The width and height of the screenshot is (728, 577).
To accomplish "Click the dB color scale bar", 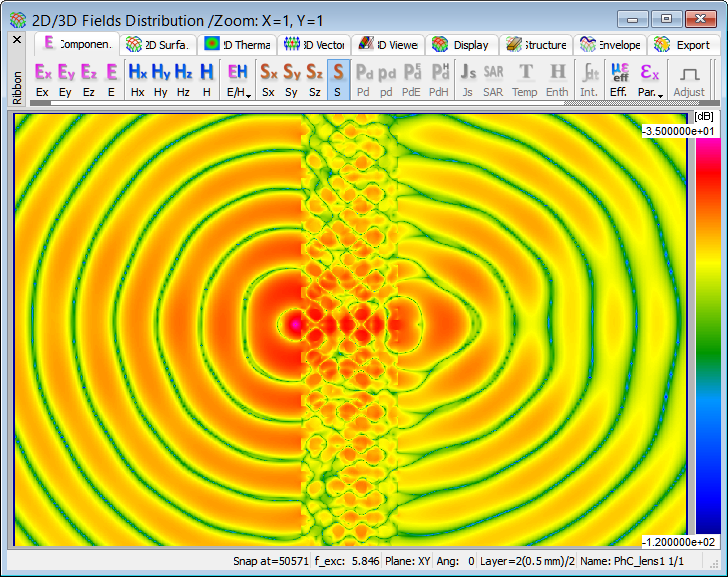I will pyautogui.click(x=706, y=336).
